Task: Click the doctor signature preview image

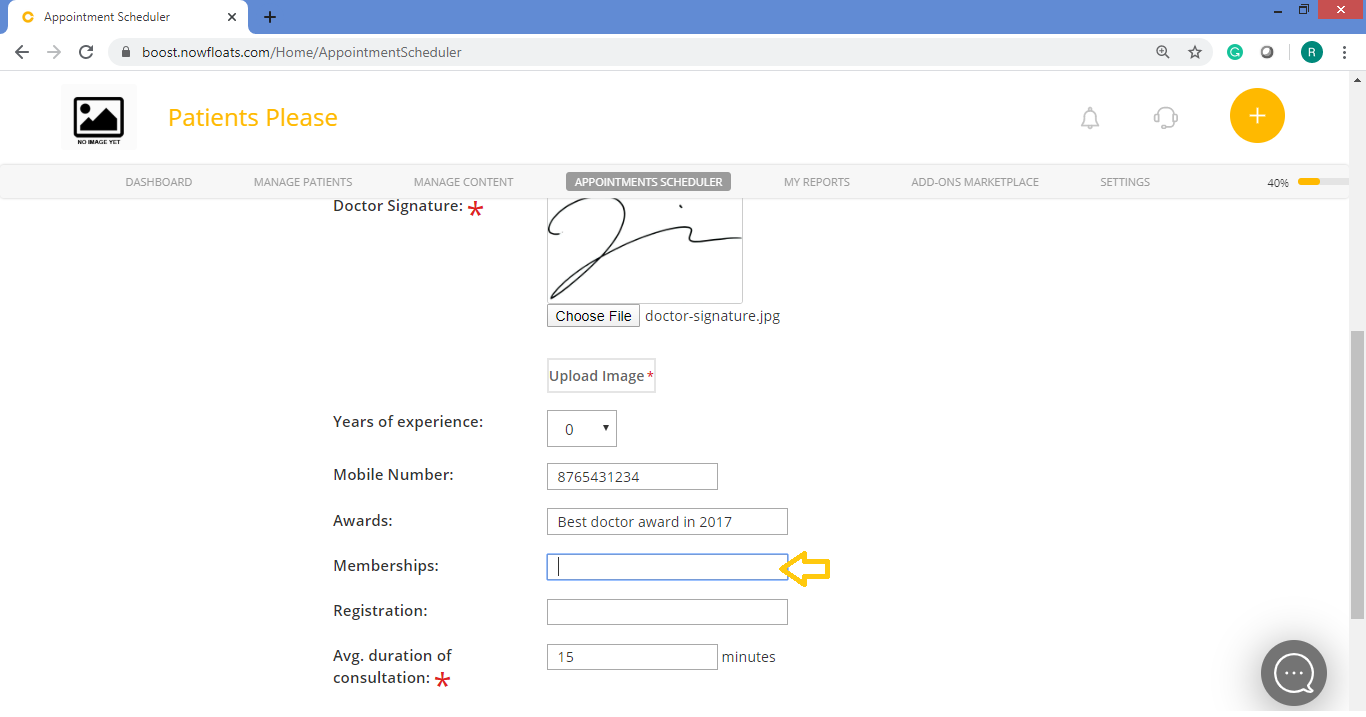Action: click(645, 250)
